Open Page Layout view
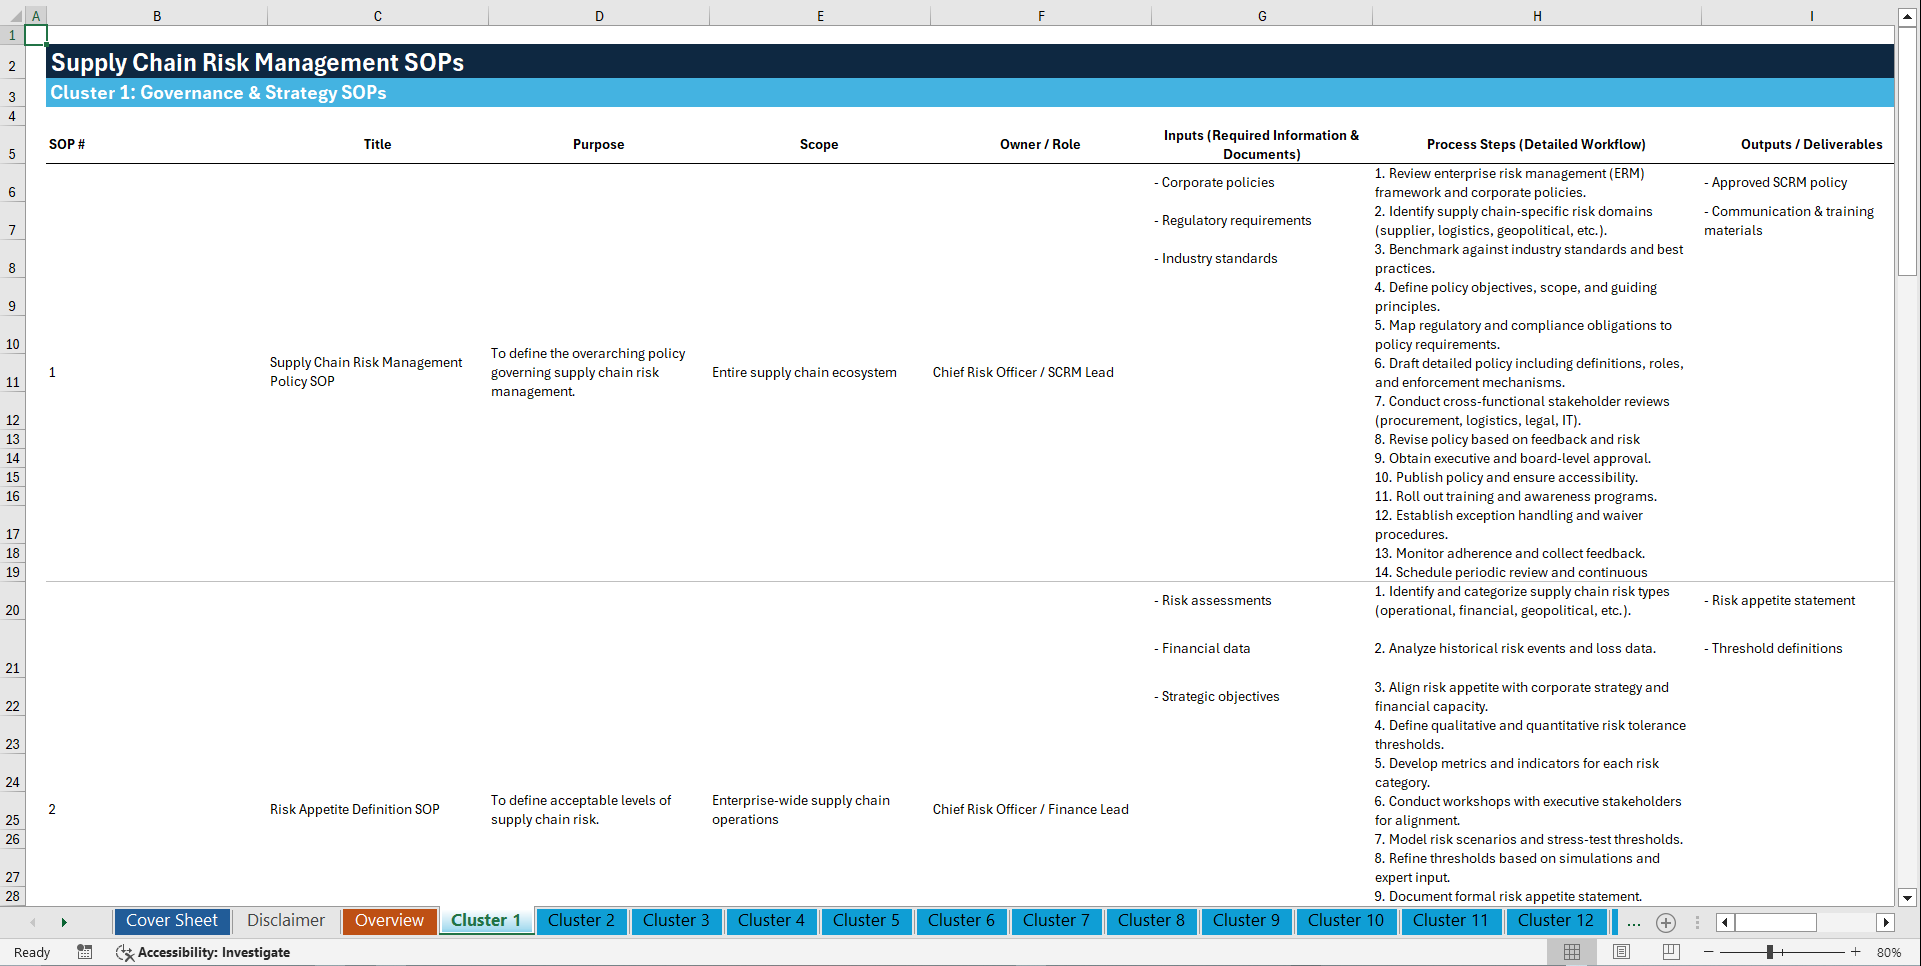The width and height of the screenshot is (1921, 966). point(1621,952)
